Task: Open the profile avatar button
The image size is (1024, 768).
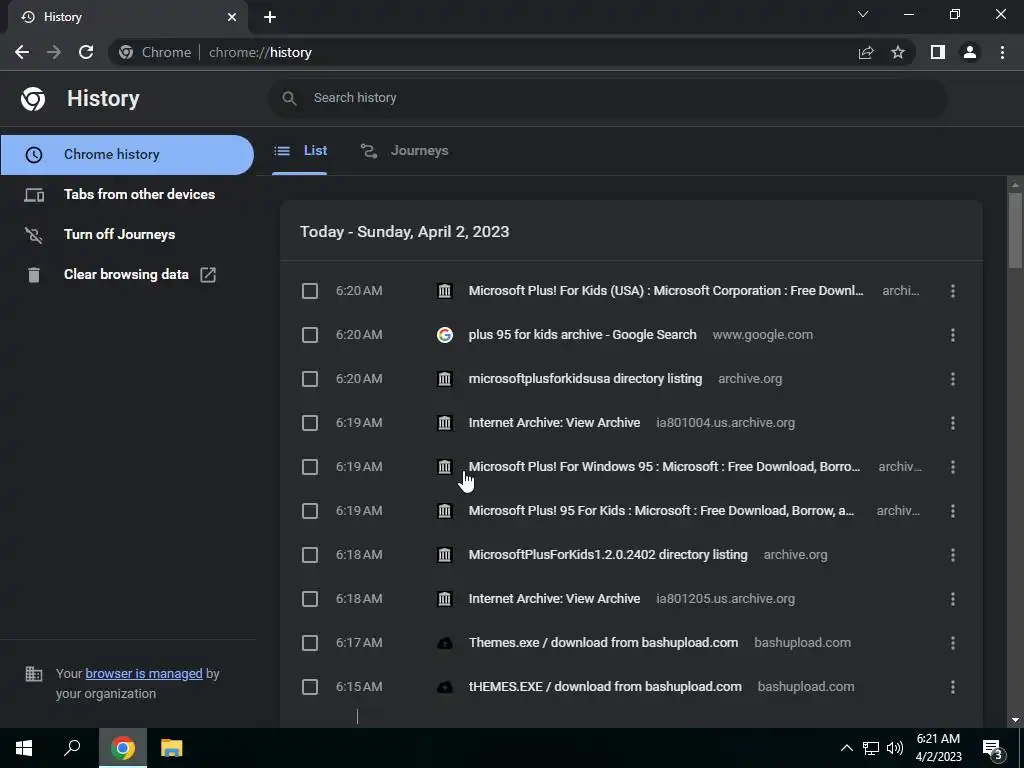Action: 970,52
